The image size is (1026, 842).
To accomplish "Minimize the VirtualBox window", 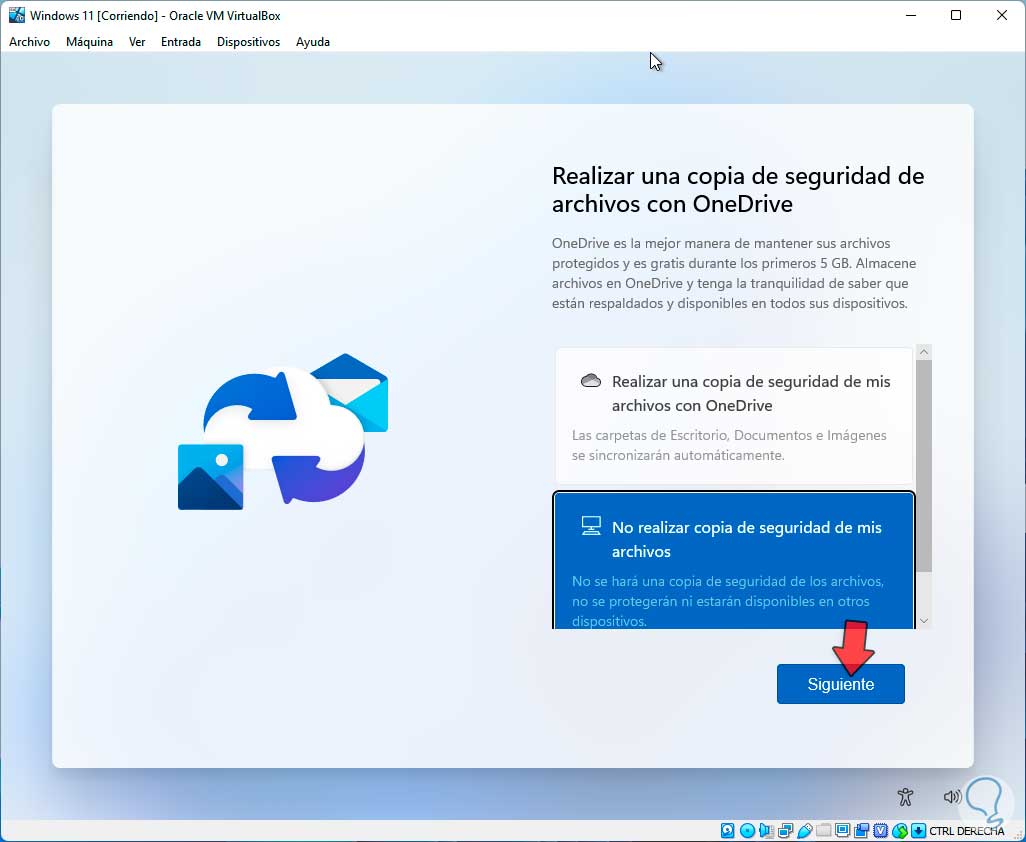I will (x=910, y=15).
